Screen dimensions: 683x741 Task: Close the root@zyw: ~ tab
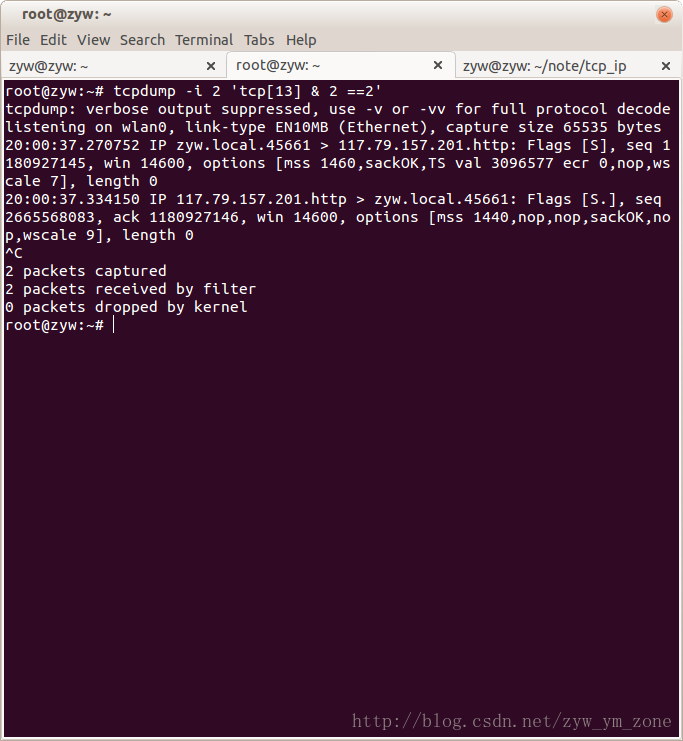coord(438,65)
